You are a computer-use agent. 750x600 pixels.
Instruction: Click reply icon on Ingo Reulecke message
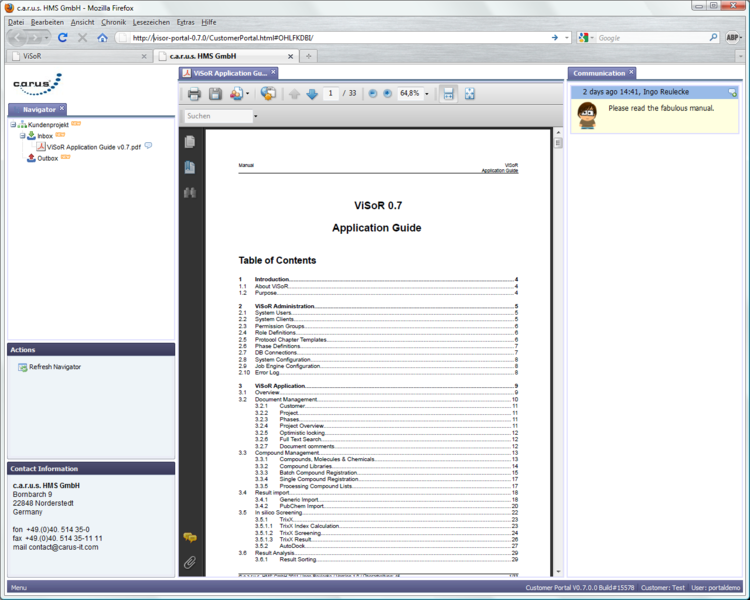coord(732,92)
